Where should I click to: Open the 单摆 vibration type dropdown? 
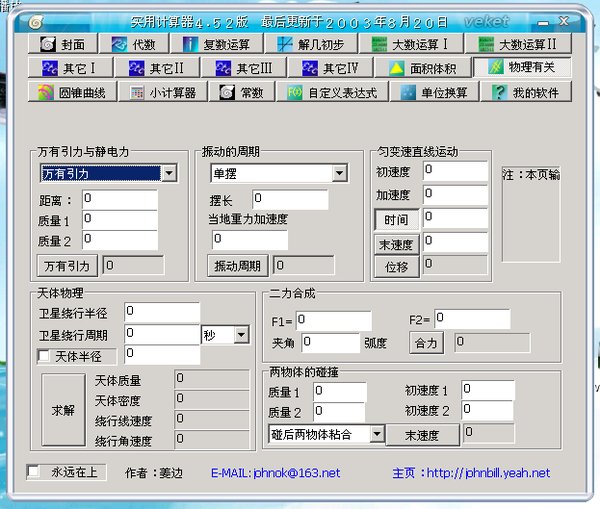click(339, 173)
